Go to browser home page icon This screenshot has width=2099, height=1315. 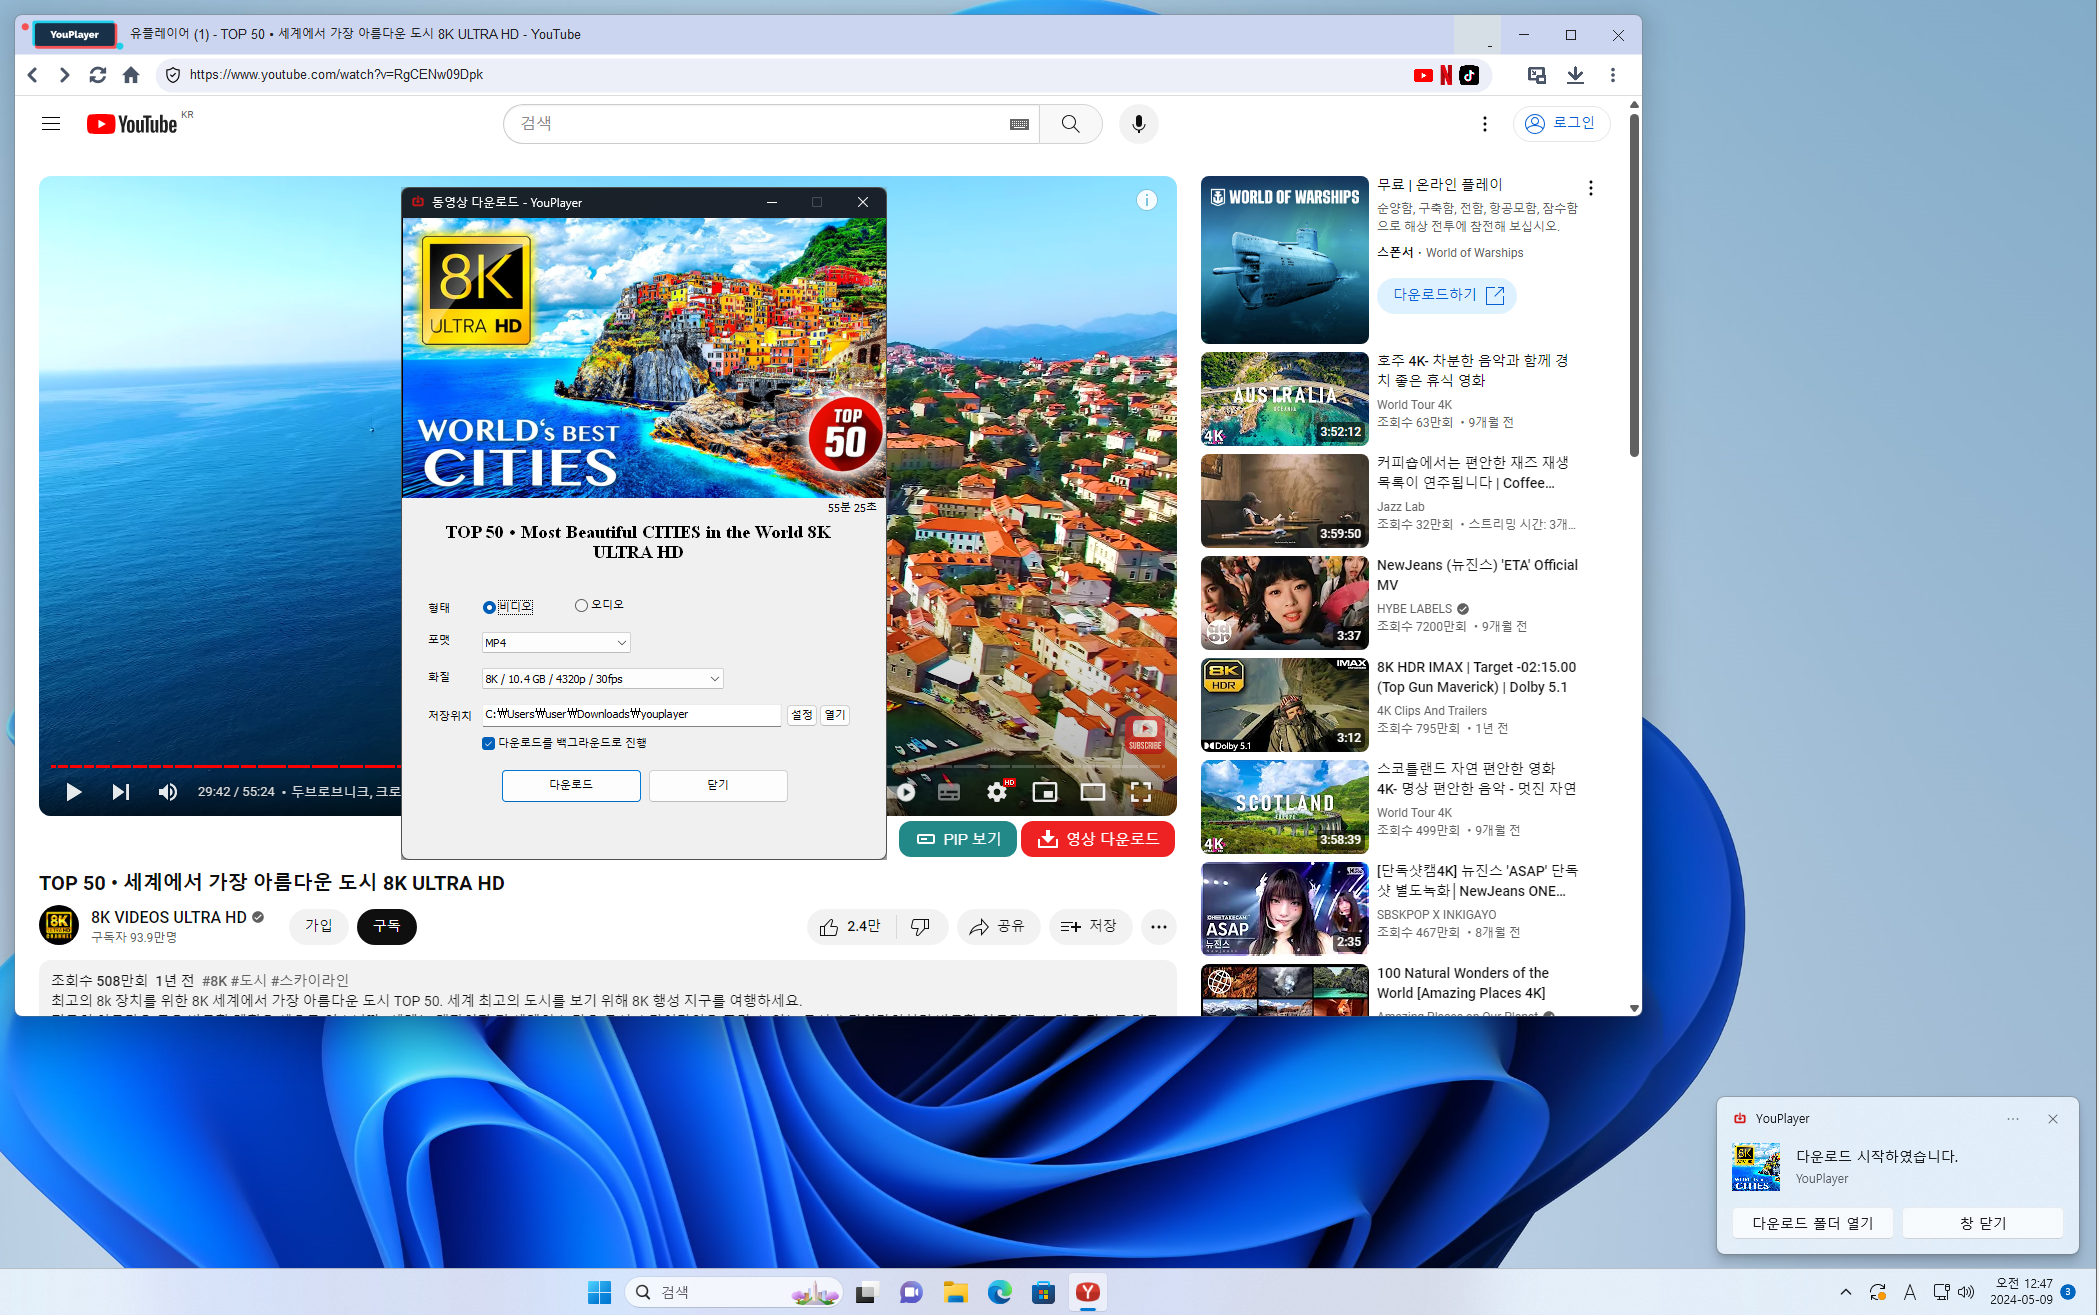click(131, 75)
